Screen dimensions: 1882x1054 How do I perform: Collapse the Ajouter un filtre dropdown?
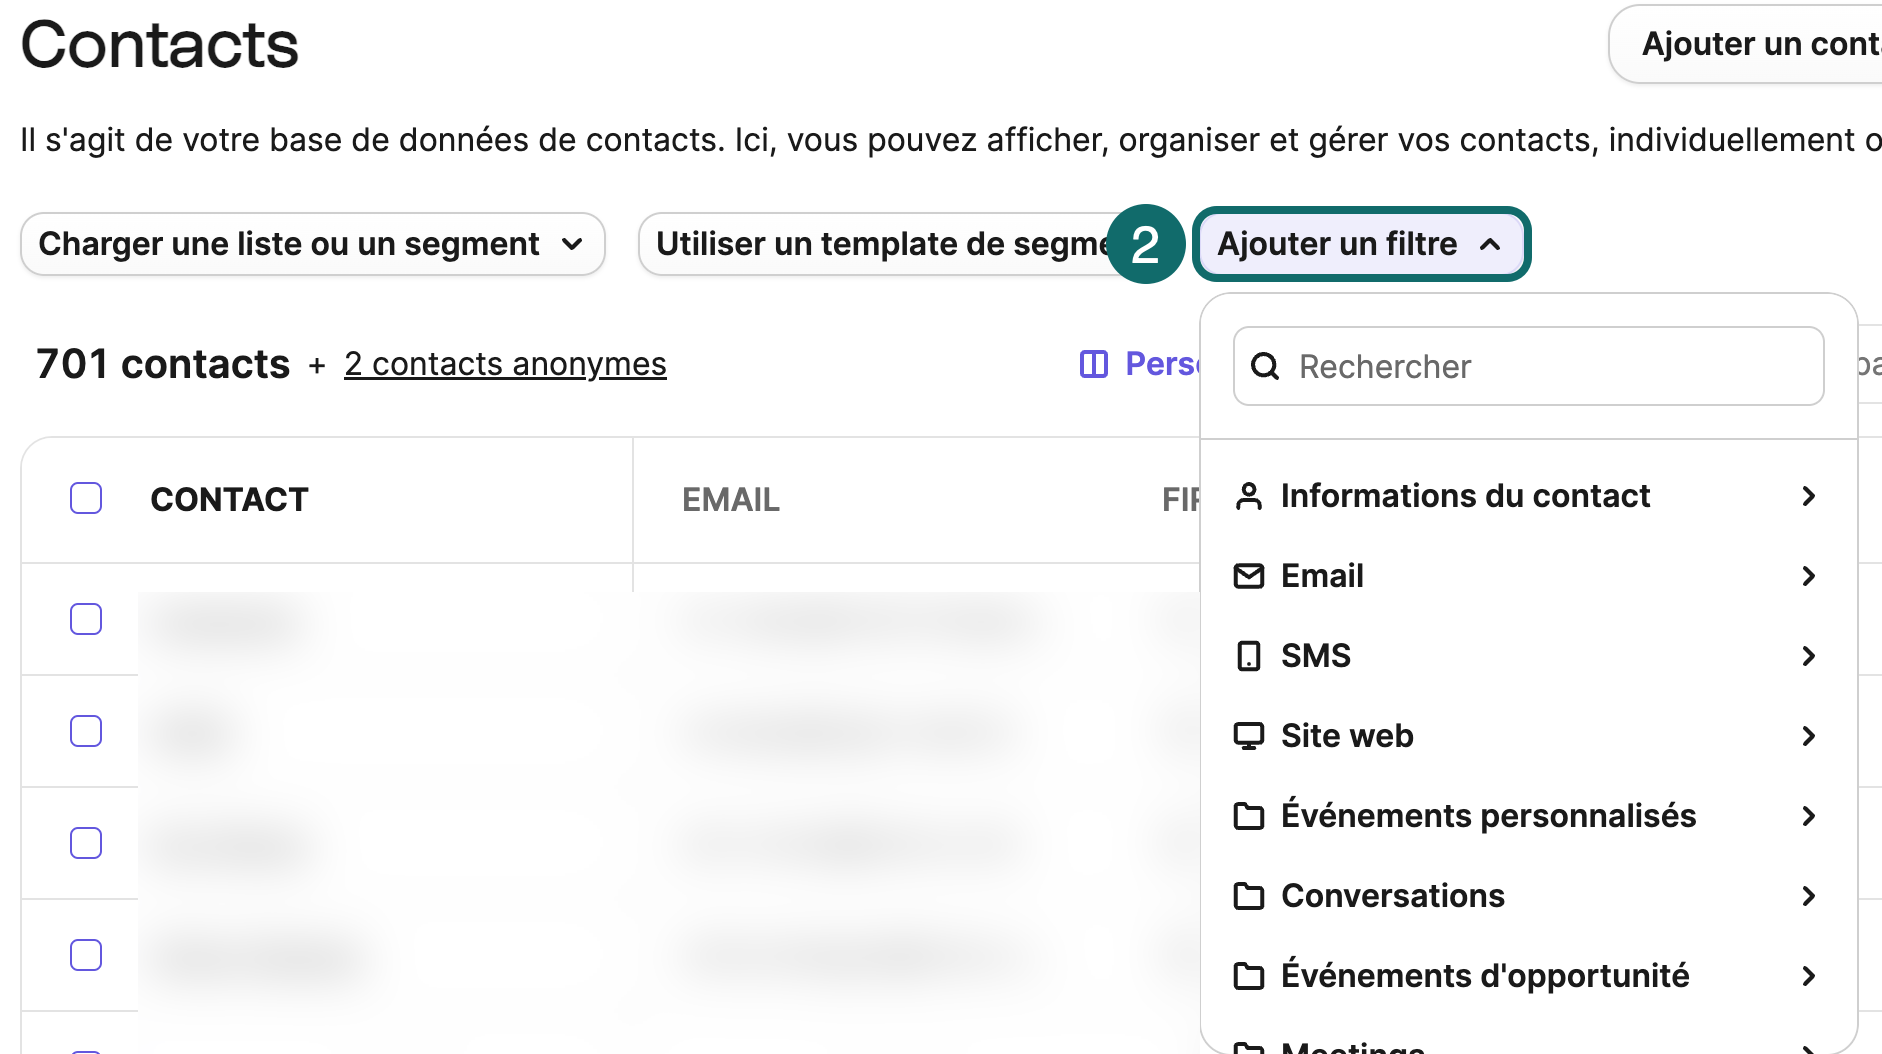tap(1361, 244)
